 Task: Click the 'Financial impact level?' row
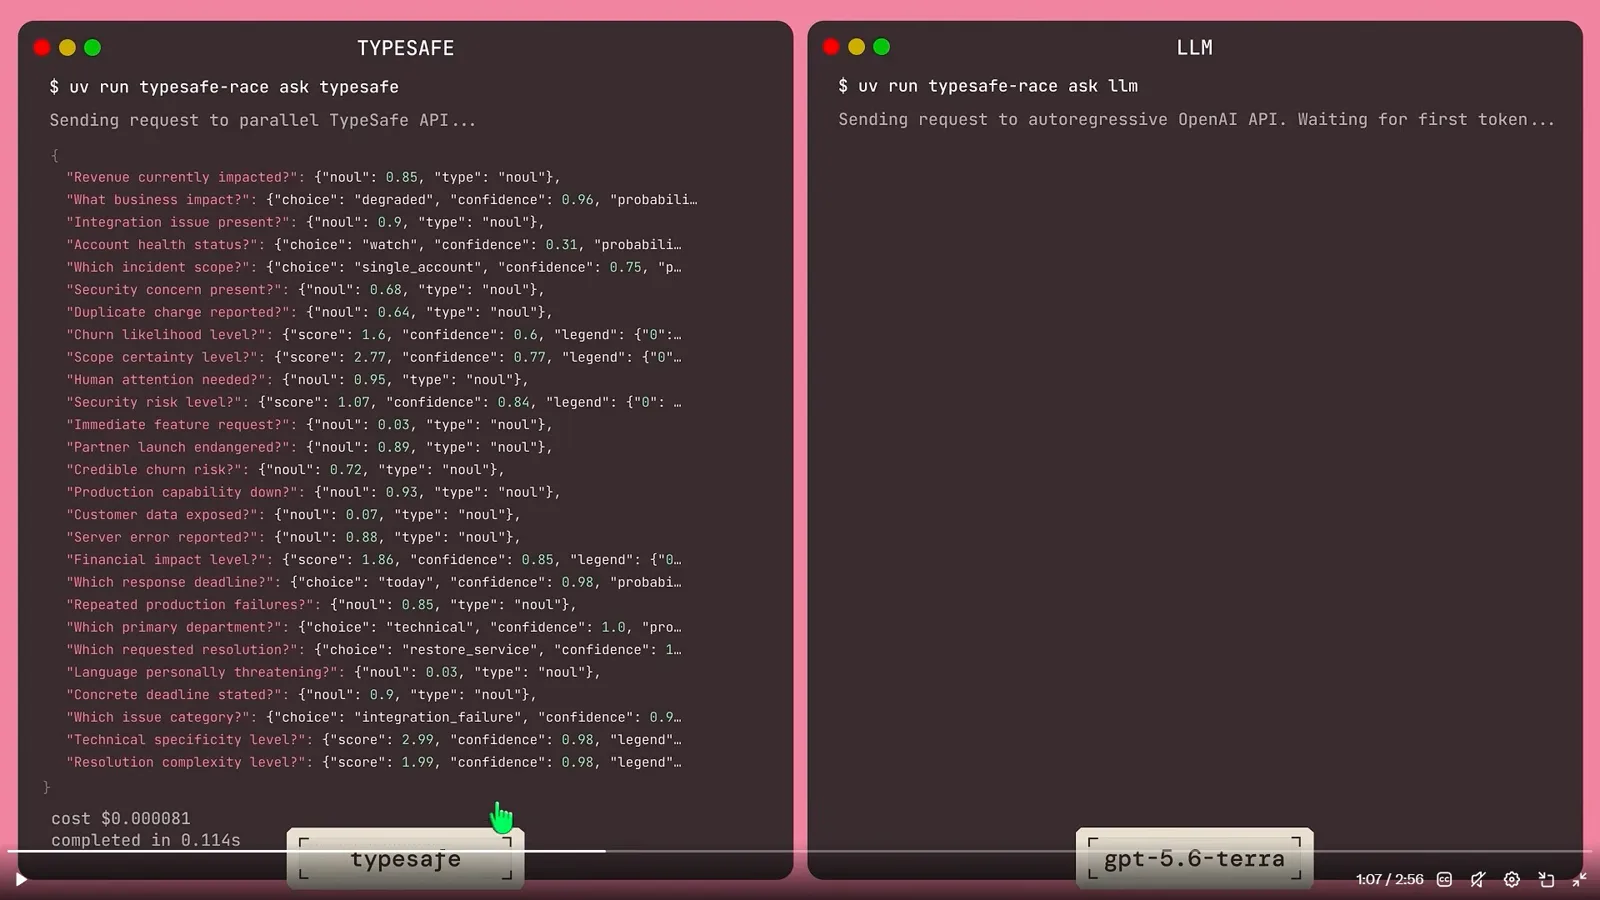point(374,560)
